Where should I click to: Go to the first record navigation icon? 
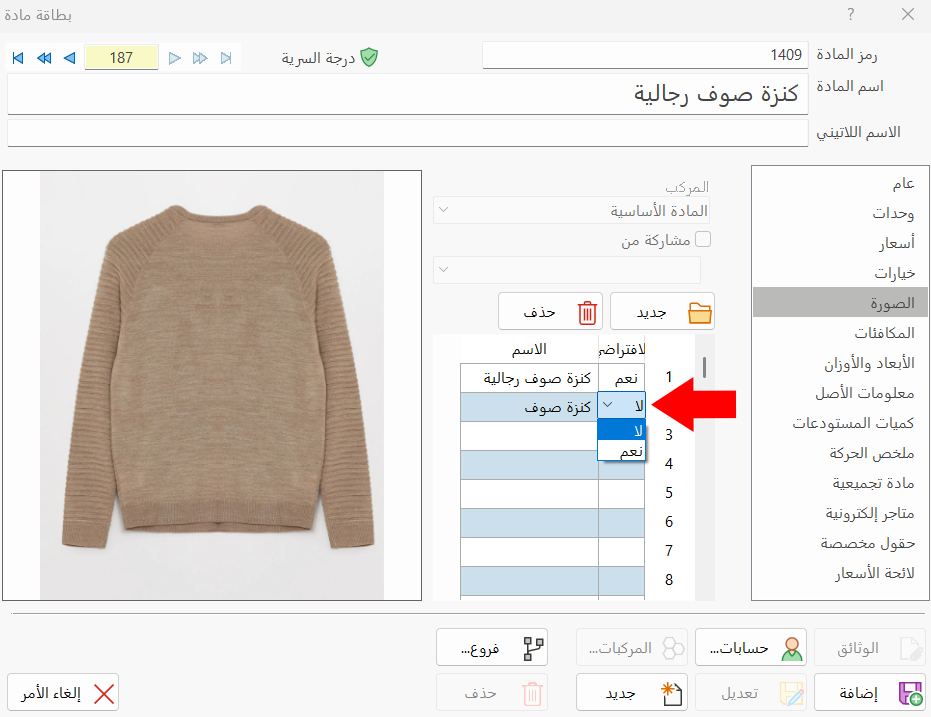tap(18, 58)
